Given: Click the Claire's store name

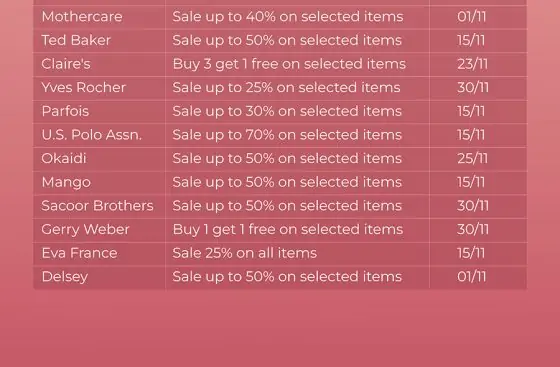Looking at the screenshot, I should coord(66,64).
